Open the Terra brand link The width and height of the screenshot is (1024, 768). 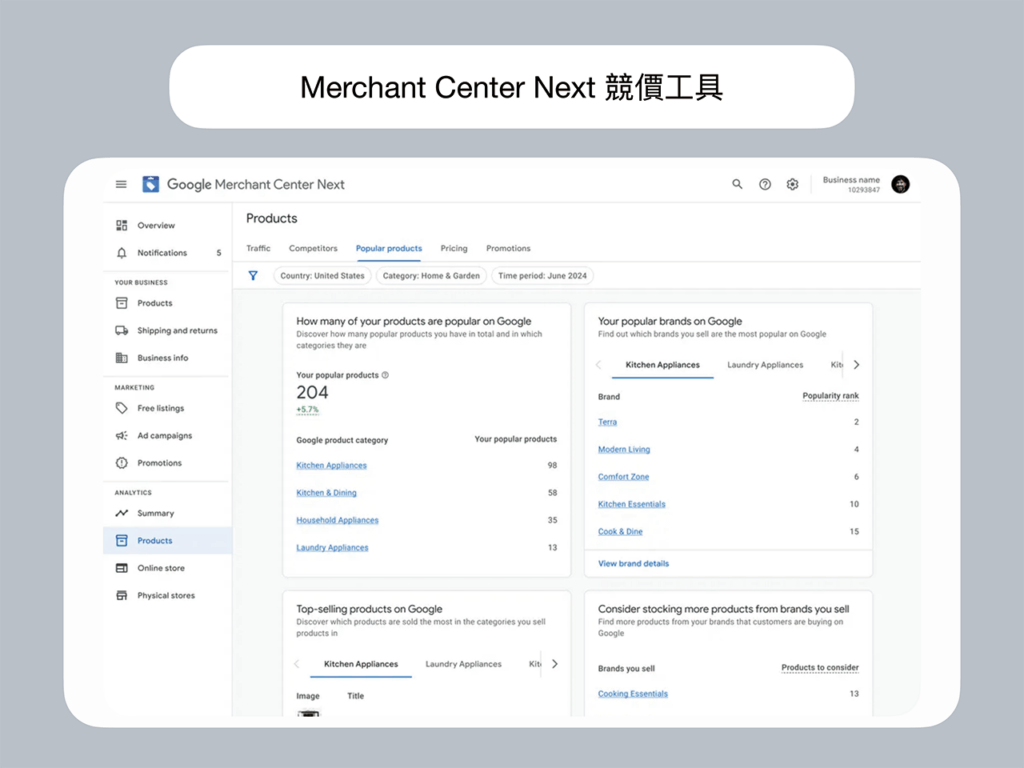[x=607, y=422]
